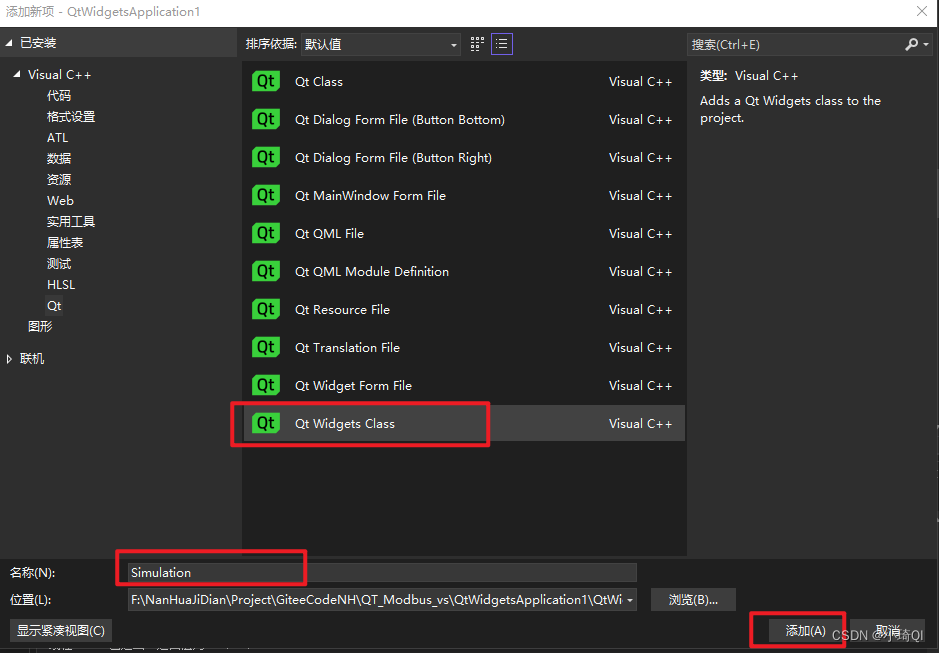This screenshot has height=653, width=939.
Task: Collapse the Visual C++ tree node
Action: [17, 74]
